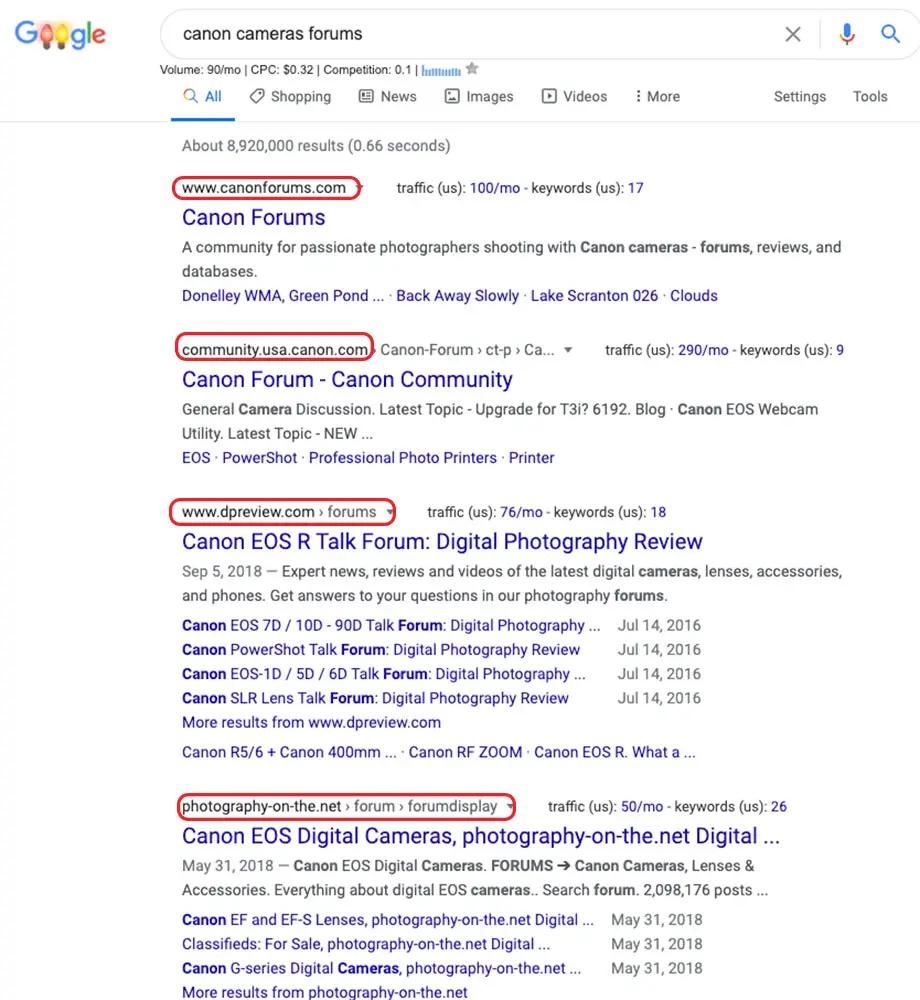
Task: Open dropdown arrow next to www.canonforums.com
Action: point(359,188)
